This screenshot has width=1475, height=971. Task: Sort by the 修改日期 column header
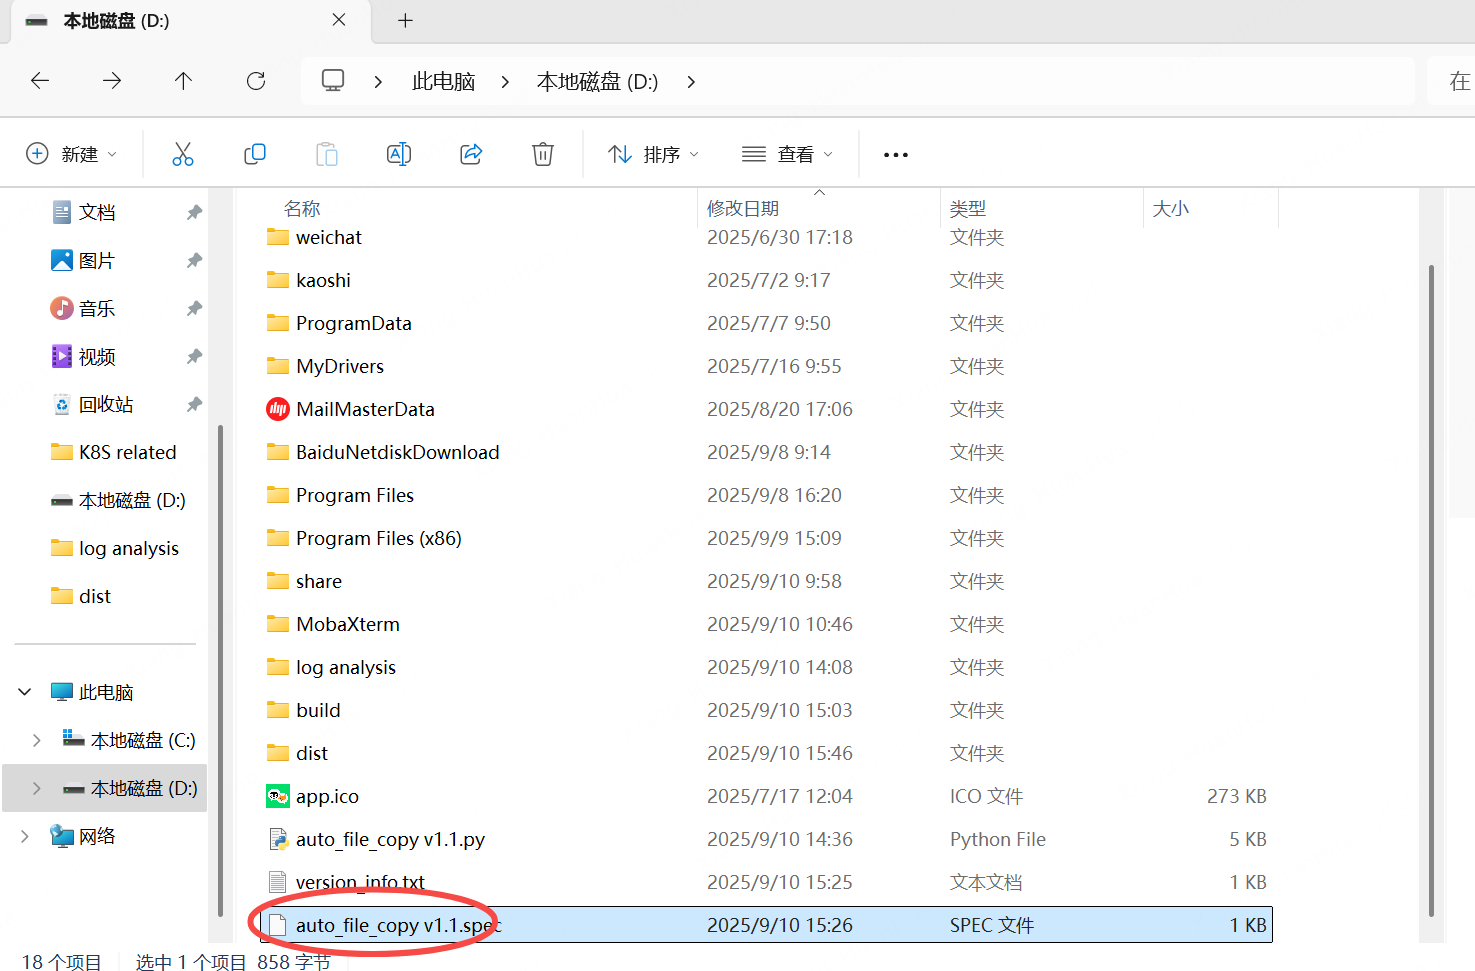742,208
